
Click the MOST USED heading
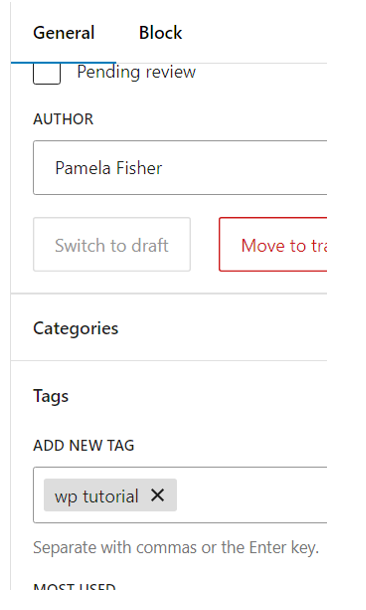click(x=74, y=586)
